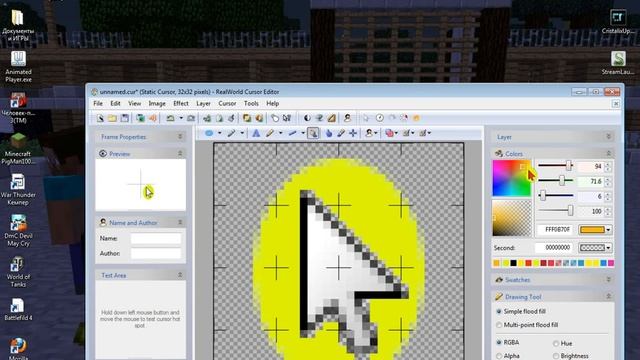Select the RGBA radio button
The height and width of the screenshot is (360, 640).
[x=499, y=342]
